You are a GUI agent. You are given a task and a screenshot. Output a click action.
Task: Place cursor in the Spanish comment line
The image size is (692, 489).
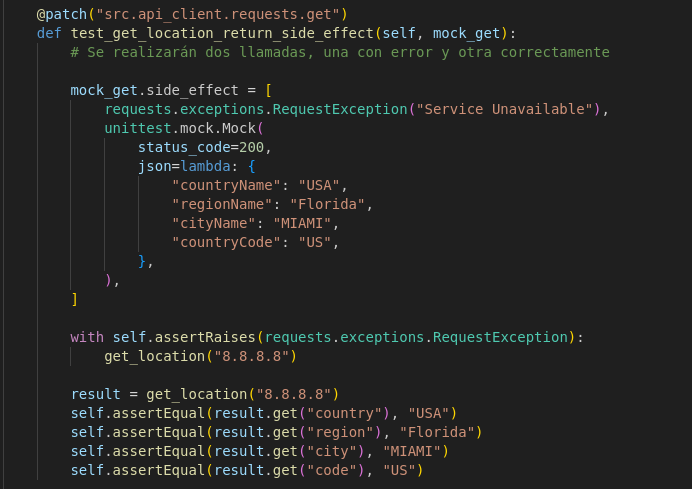(x=340, y=52)
